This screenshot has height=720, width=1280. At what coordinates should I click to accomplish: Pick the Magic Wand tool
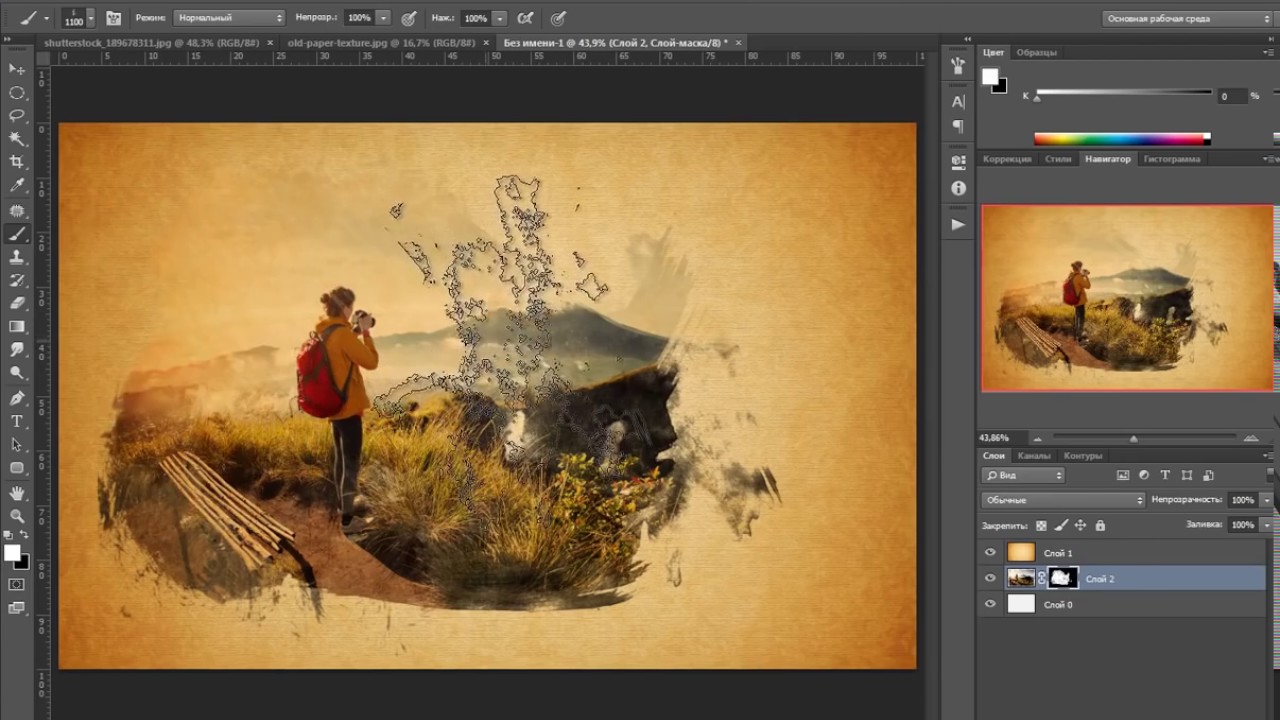click(17, 139)
